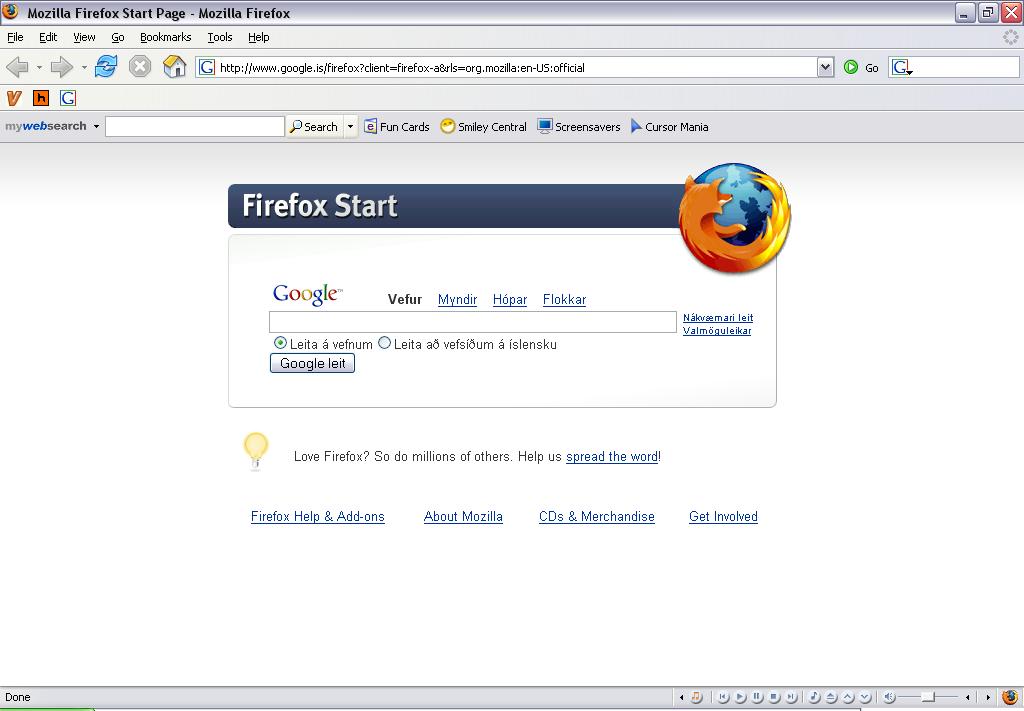1024x711 pixels.
Task: Click the Google leit button
Action: point(312,364)
